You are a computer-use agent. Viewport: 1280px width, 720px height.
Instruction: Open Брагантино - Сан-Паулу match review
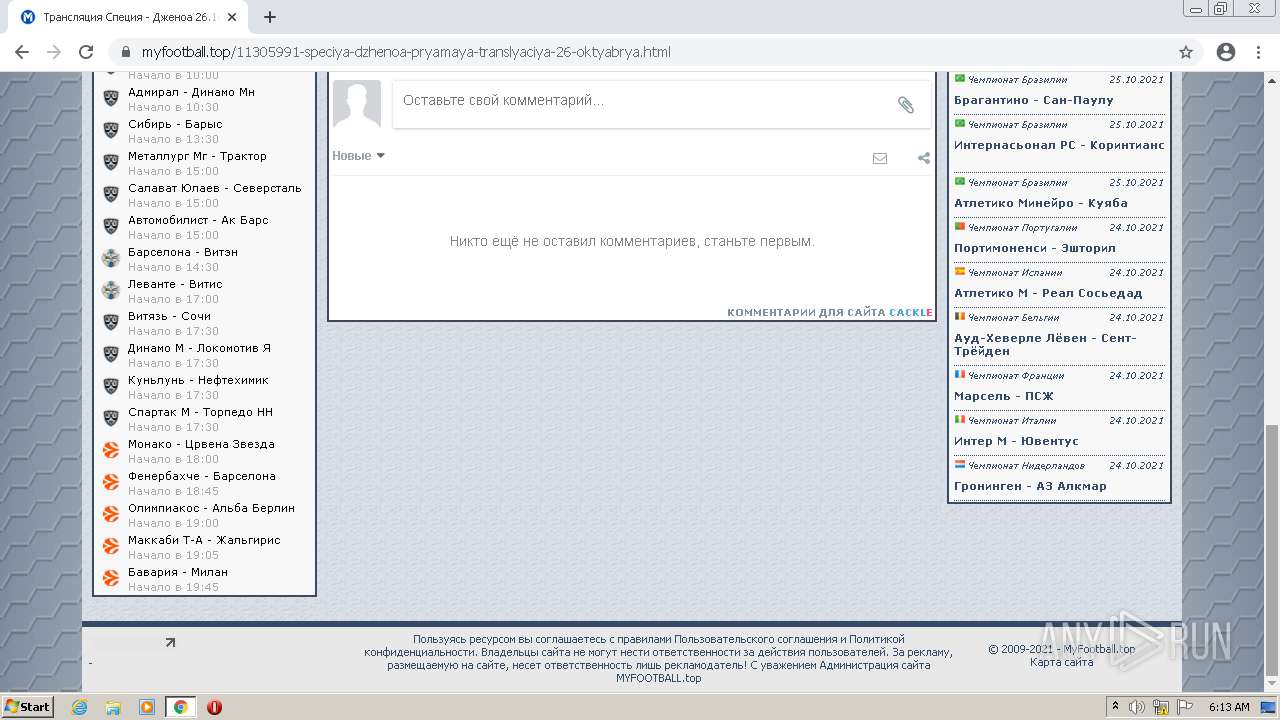pyautogui.click(x=1034, y=100)
